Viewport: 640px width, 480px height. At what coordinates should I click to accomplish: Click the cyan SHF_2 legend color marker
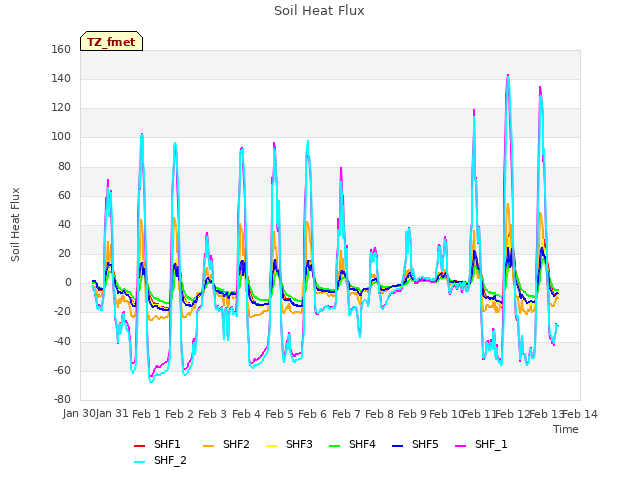click(140, 461)
